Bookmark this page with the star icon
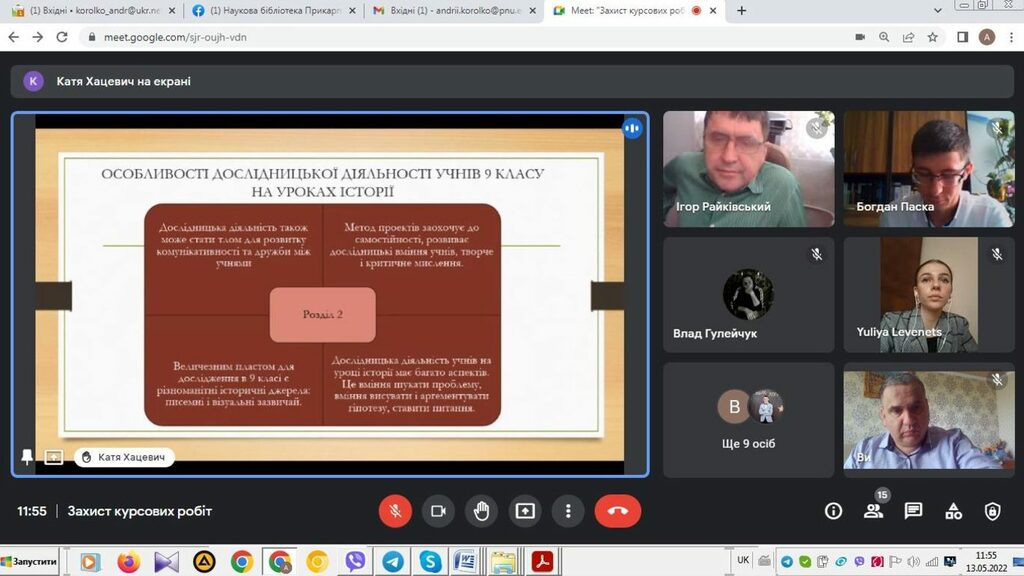The height and width of the screenshot is (576, 1024). (x=933, y=37)
